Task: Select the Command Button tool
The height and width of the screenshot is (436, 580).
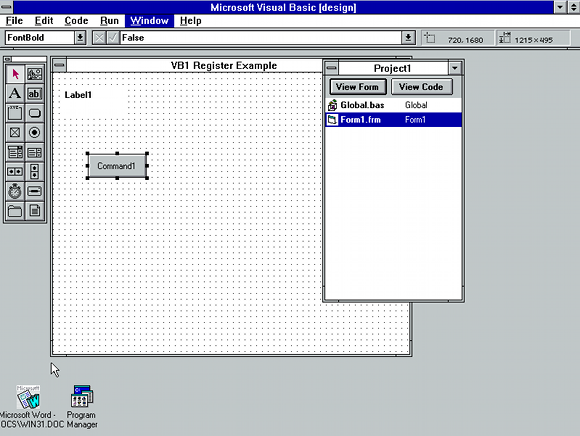Action: (x=35, y=113)
